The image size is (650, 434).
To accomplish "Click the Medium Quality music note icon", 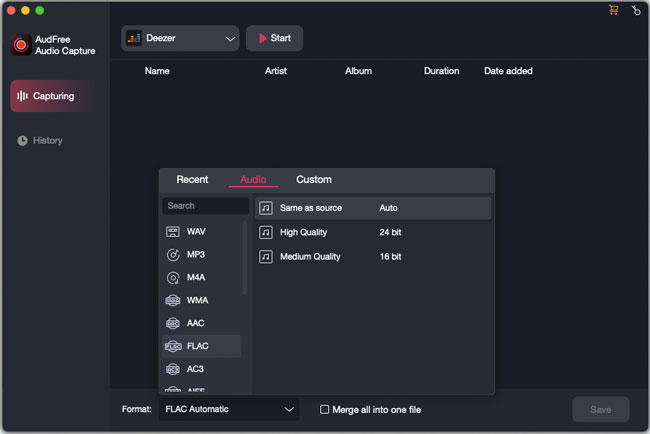I will tap(266, 257).
